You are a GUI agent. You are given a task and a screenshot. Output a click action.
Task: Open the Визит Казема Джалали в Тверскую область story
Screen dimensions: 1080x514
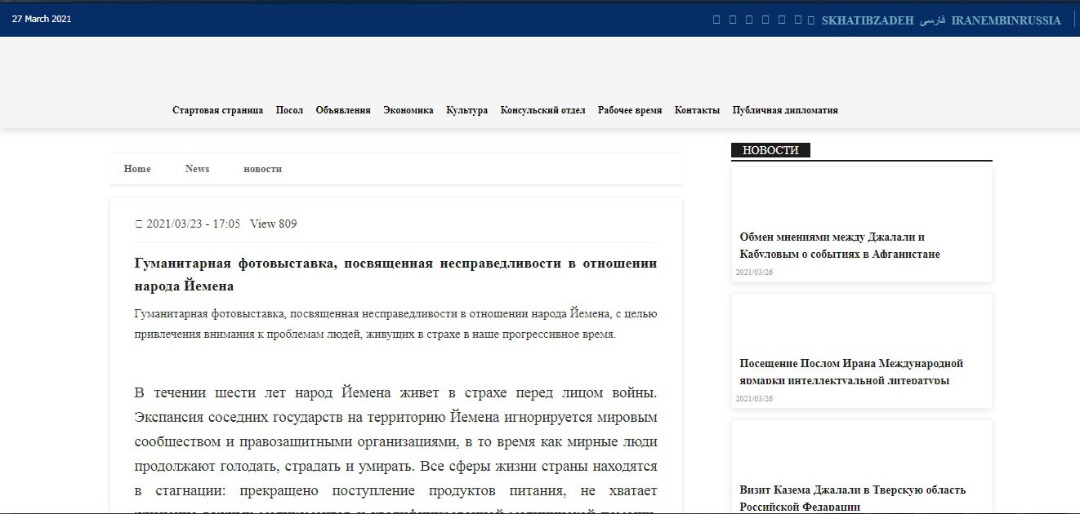852,497
